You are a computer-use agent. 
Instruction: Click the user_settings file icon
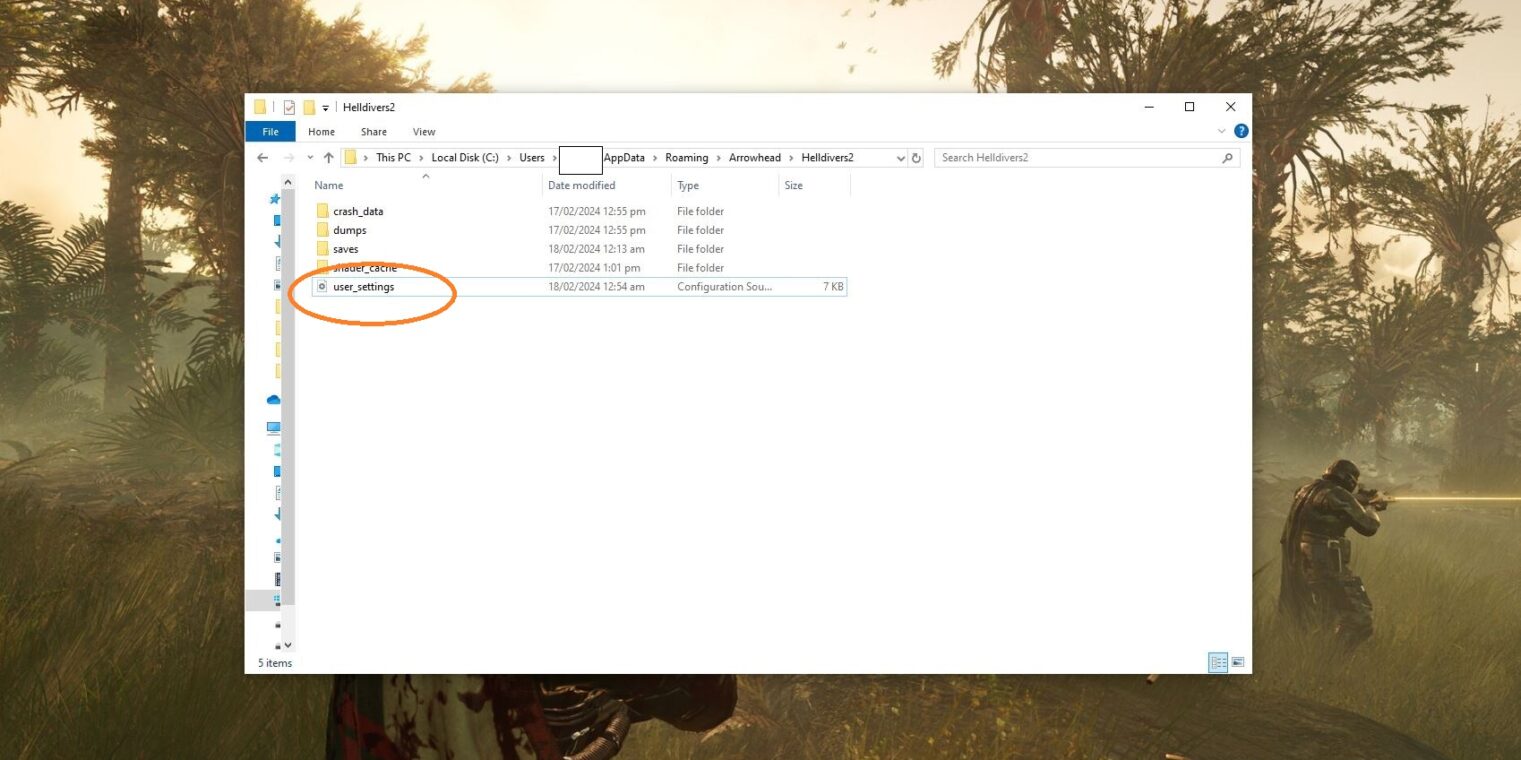[x=322, y=287]
